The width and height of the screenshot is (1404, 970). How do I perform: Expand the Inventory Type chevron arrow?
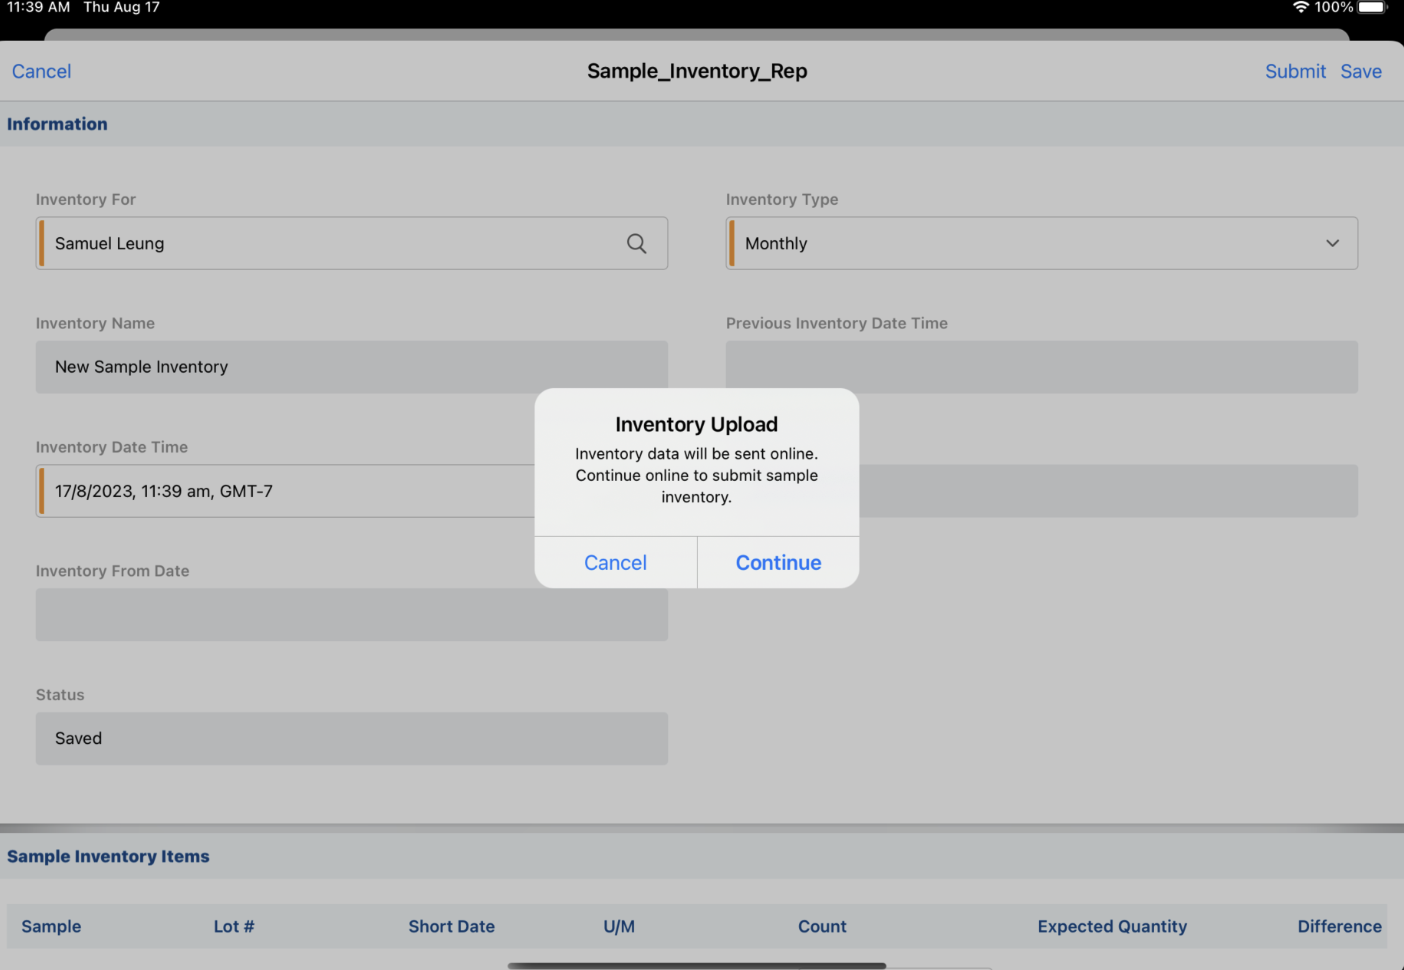pyautogui.click(x=1332, y=243)
